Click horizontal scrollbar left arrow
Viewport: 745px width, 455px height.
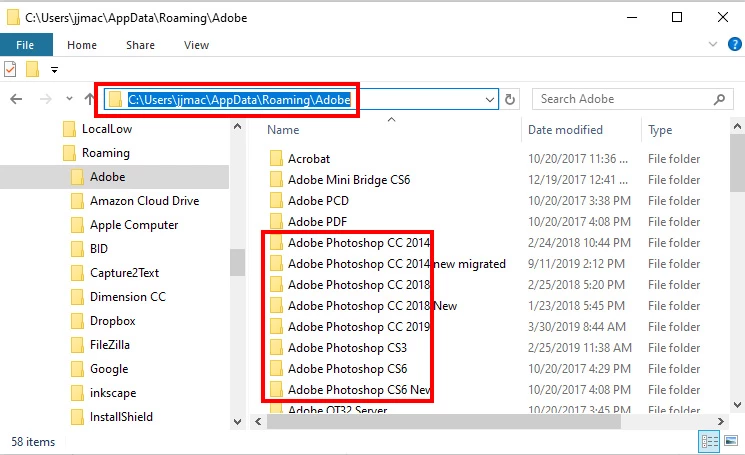point(258,421)
